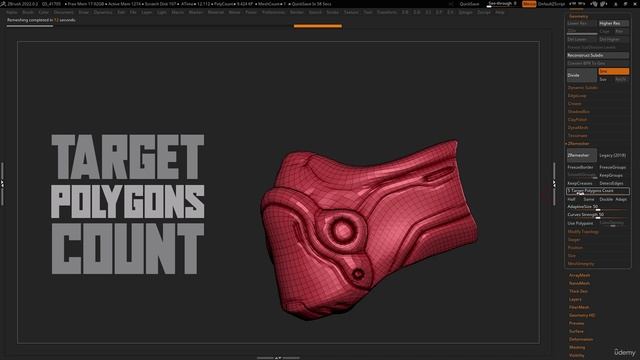Click the DefaultZScript button
The image size is (640, 360).
[551, 4]
